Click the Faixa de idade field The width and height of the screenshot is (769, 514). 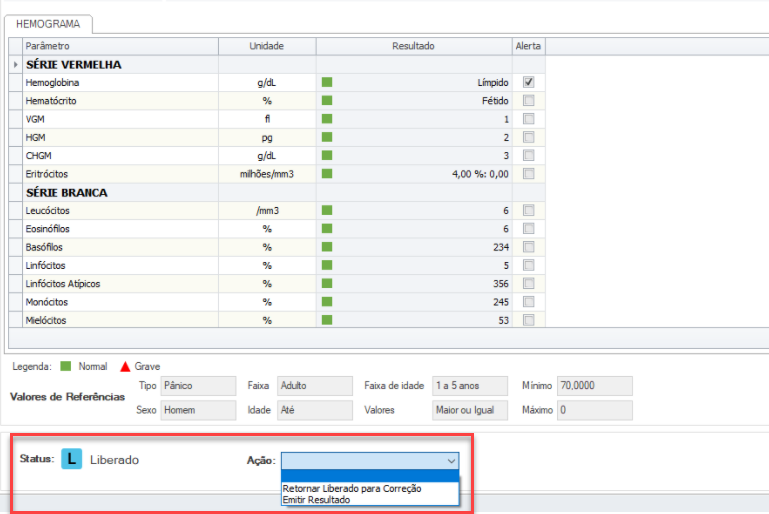(x=470, y=386)
